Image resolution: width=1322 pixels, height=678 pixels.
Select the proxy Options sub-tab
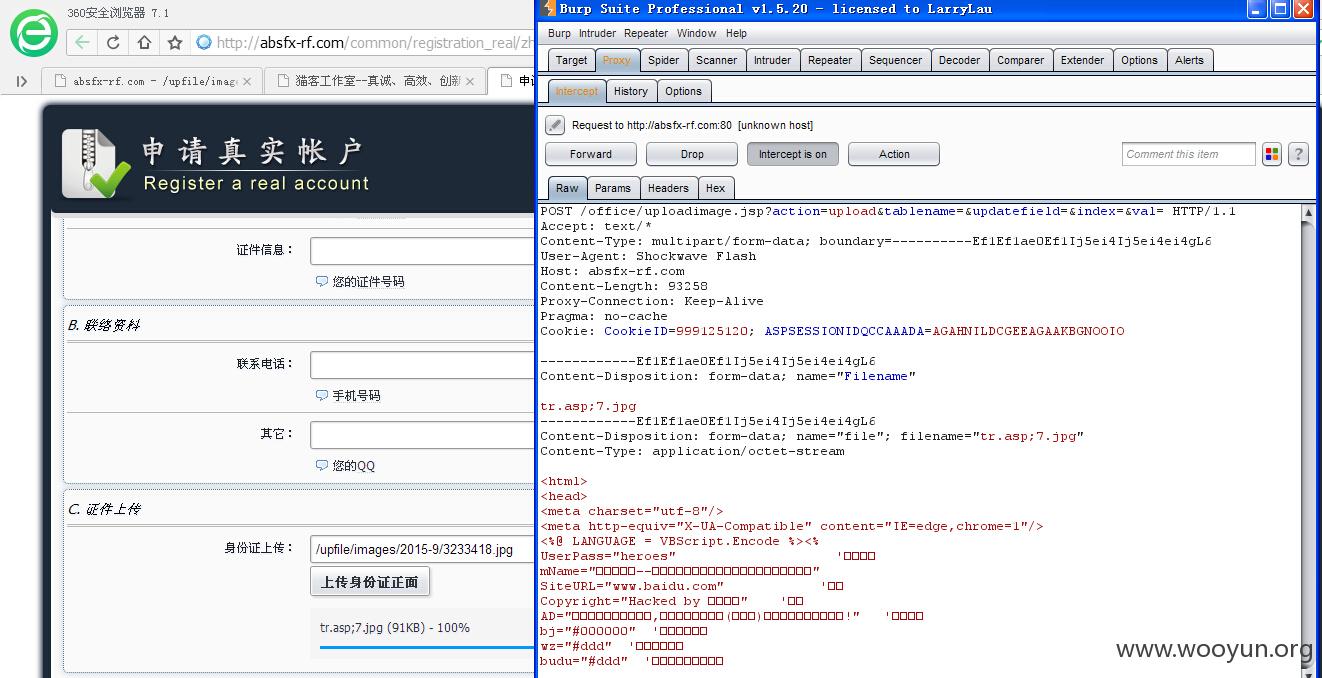click(683, 91)
